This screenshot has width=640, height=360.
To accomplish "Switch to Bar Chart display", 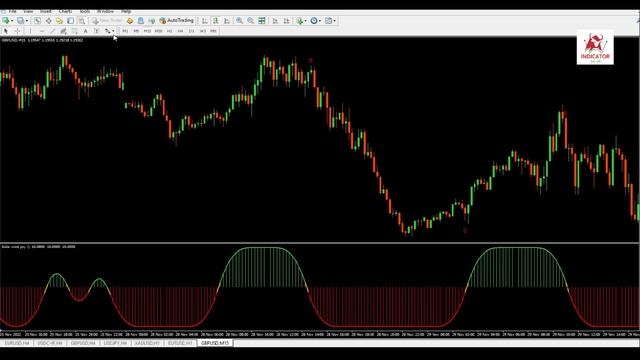I will [x=204, y=20].
